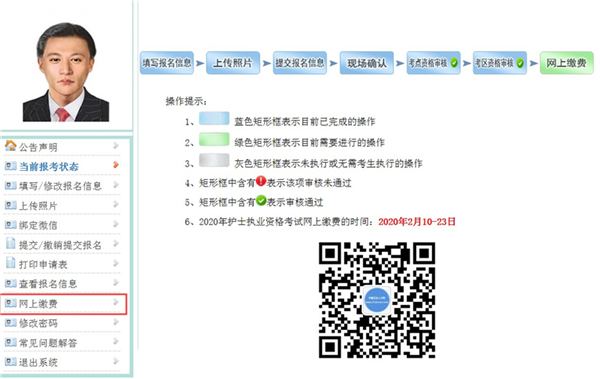Image resolution: width=600 pixels, height=379 pixels.
Task: Click the icon beside 网上缴费 in sidebar
Action: pos(10,303)
